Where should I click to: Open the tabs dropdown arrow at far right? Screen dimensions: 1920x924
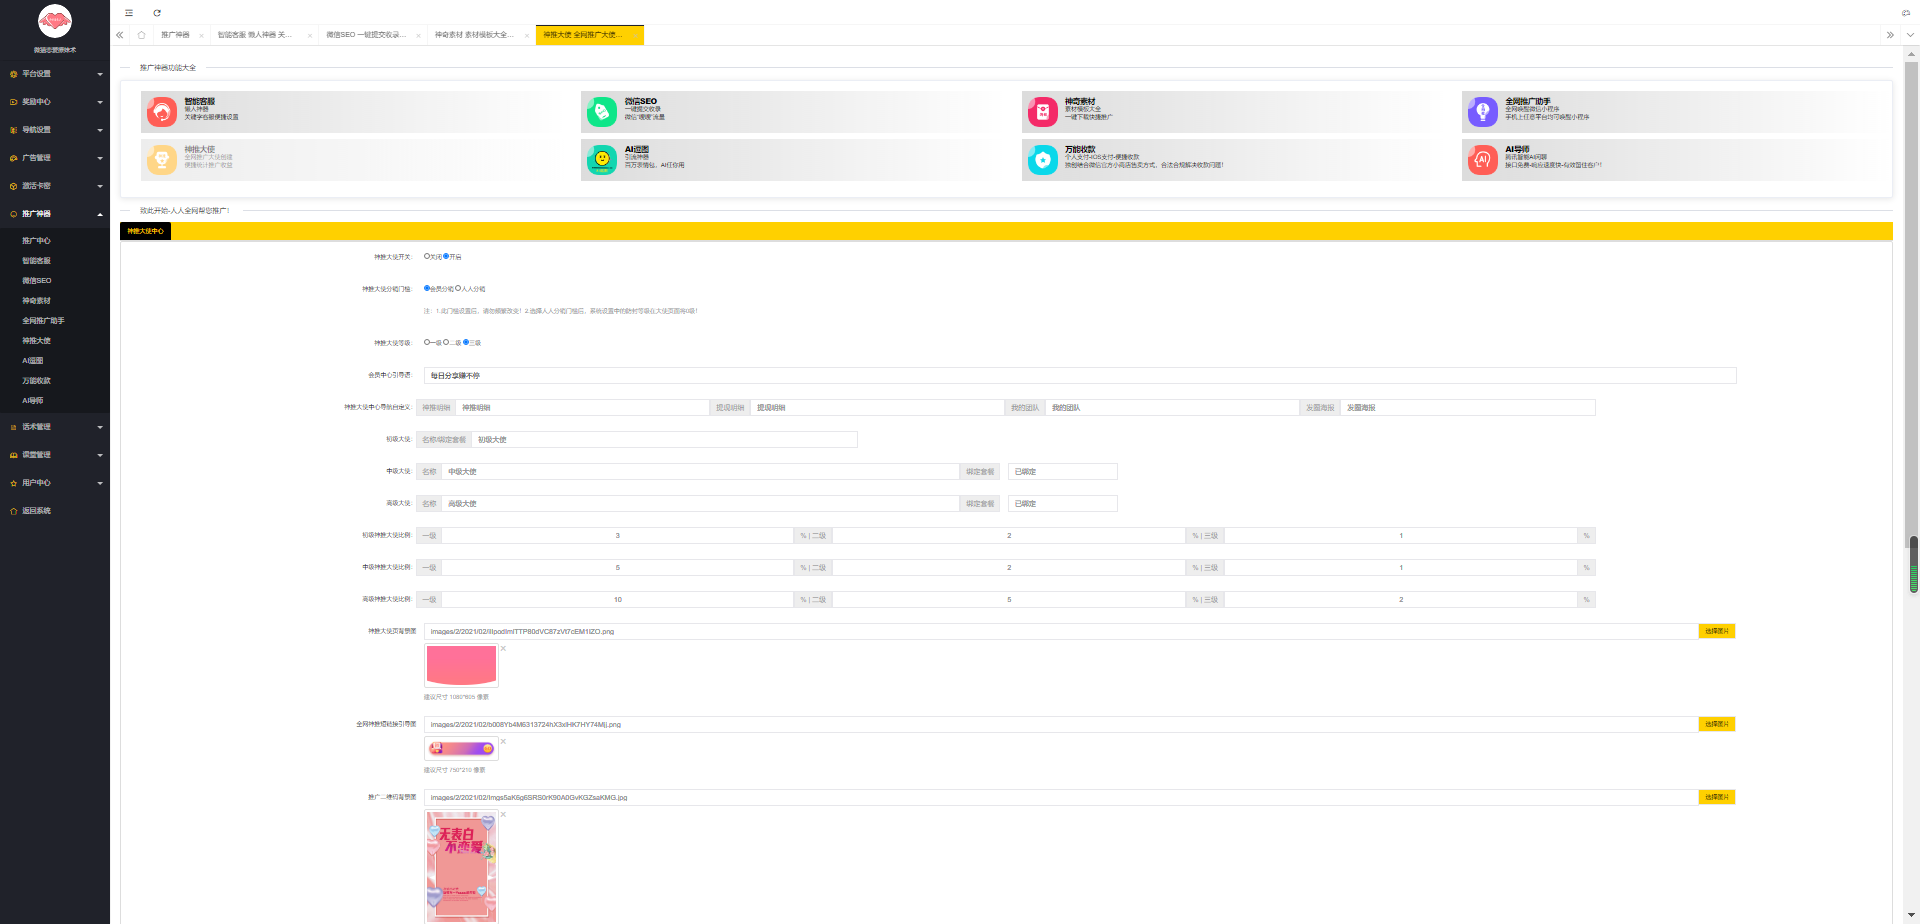click(x=1910, y=35)
